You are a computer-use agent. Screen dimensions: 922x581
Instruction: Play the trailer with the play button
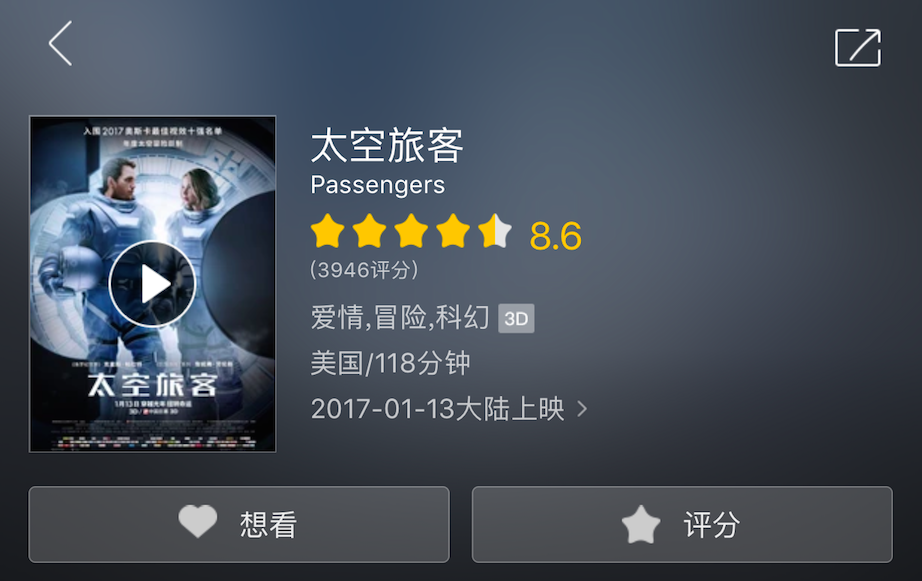pos(152,283)
